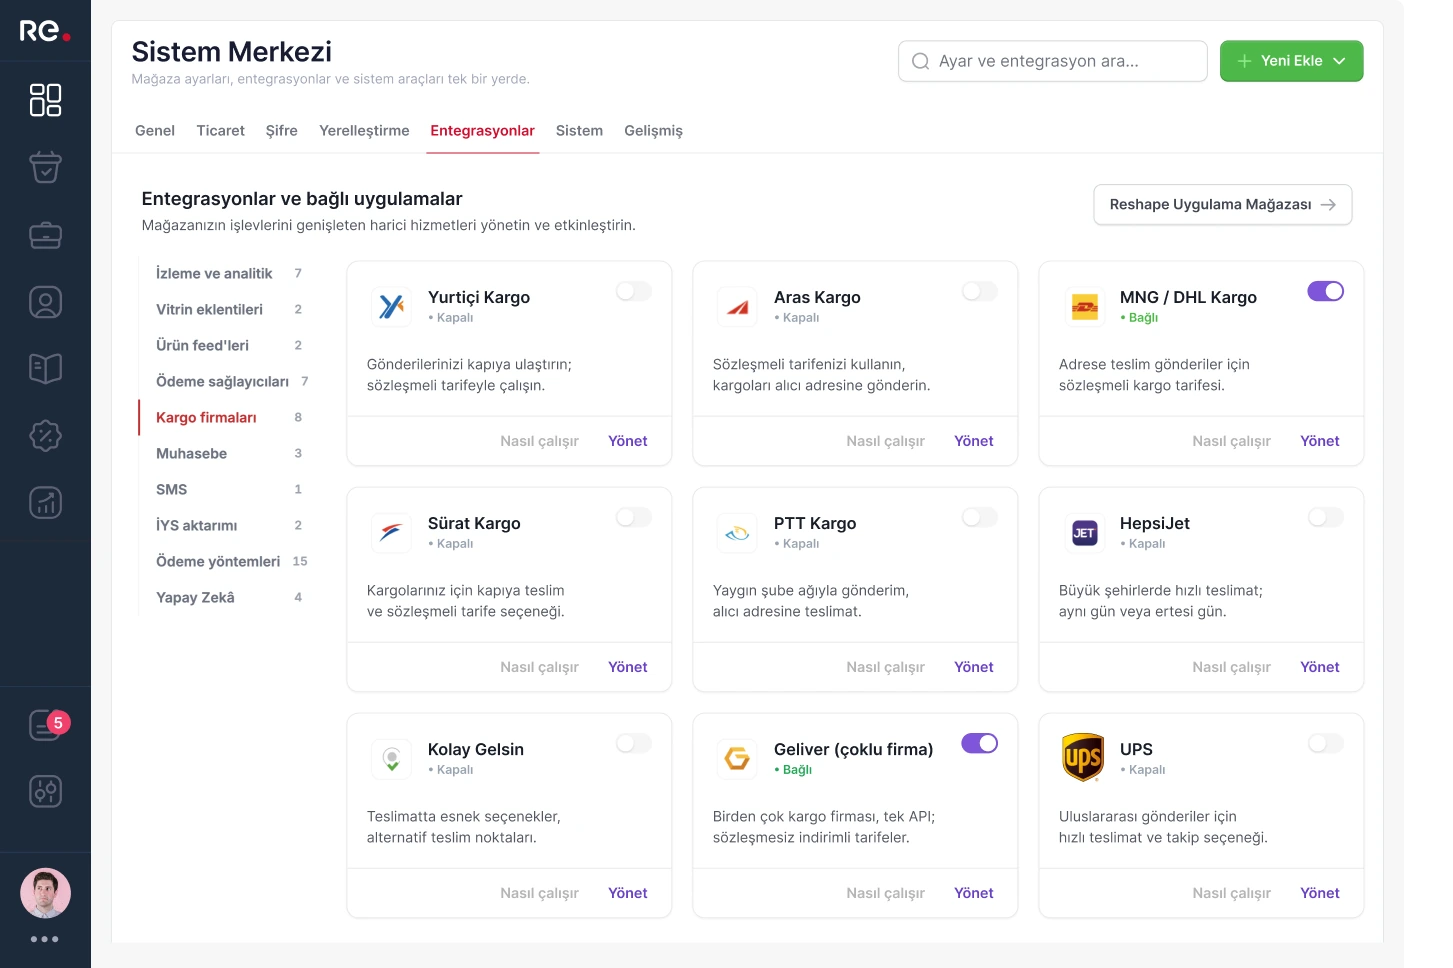Screen dimensions: 1453x968
Task: Click Nasıl çalışır on Kolay Gelsin card
Action: pyautogui.click(x=539, y=893)
